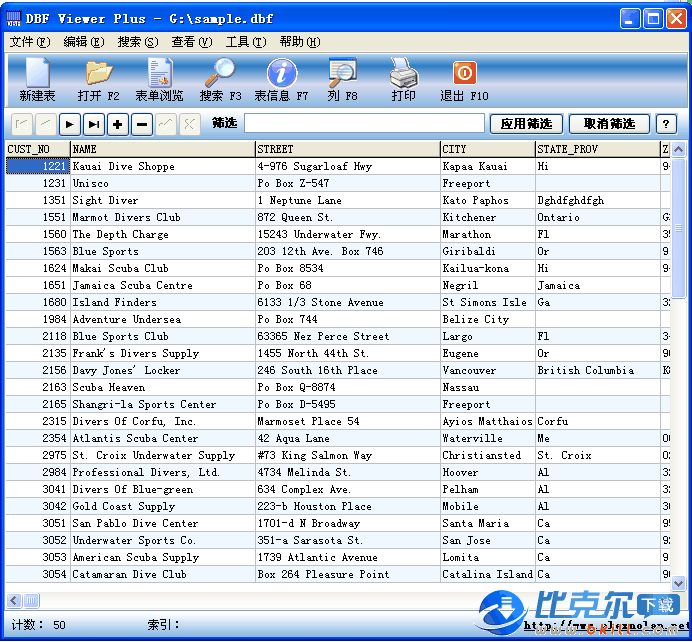The image size is (692, 642).
Task: Click 15243 Underwater Fwy. cell
Action: (348, 234)
